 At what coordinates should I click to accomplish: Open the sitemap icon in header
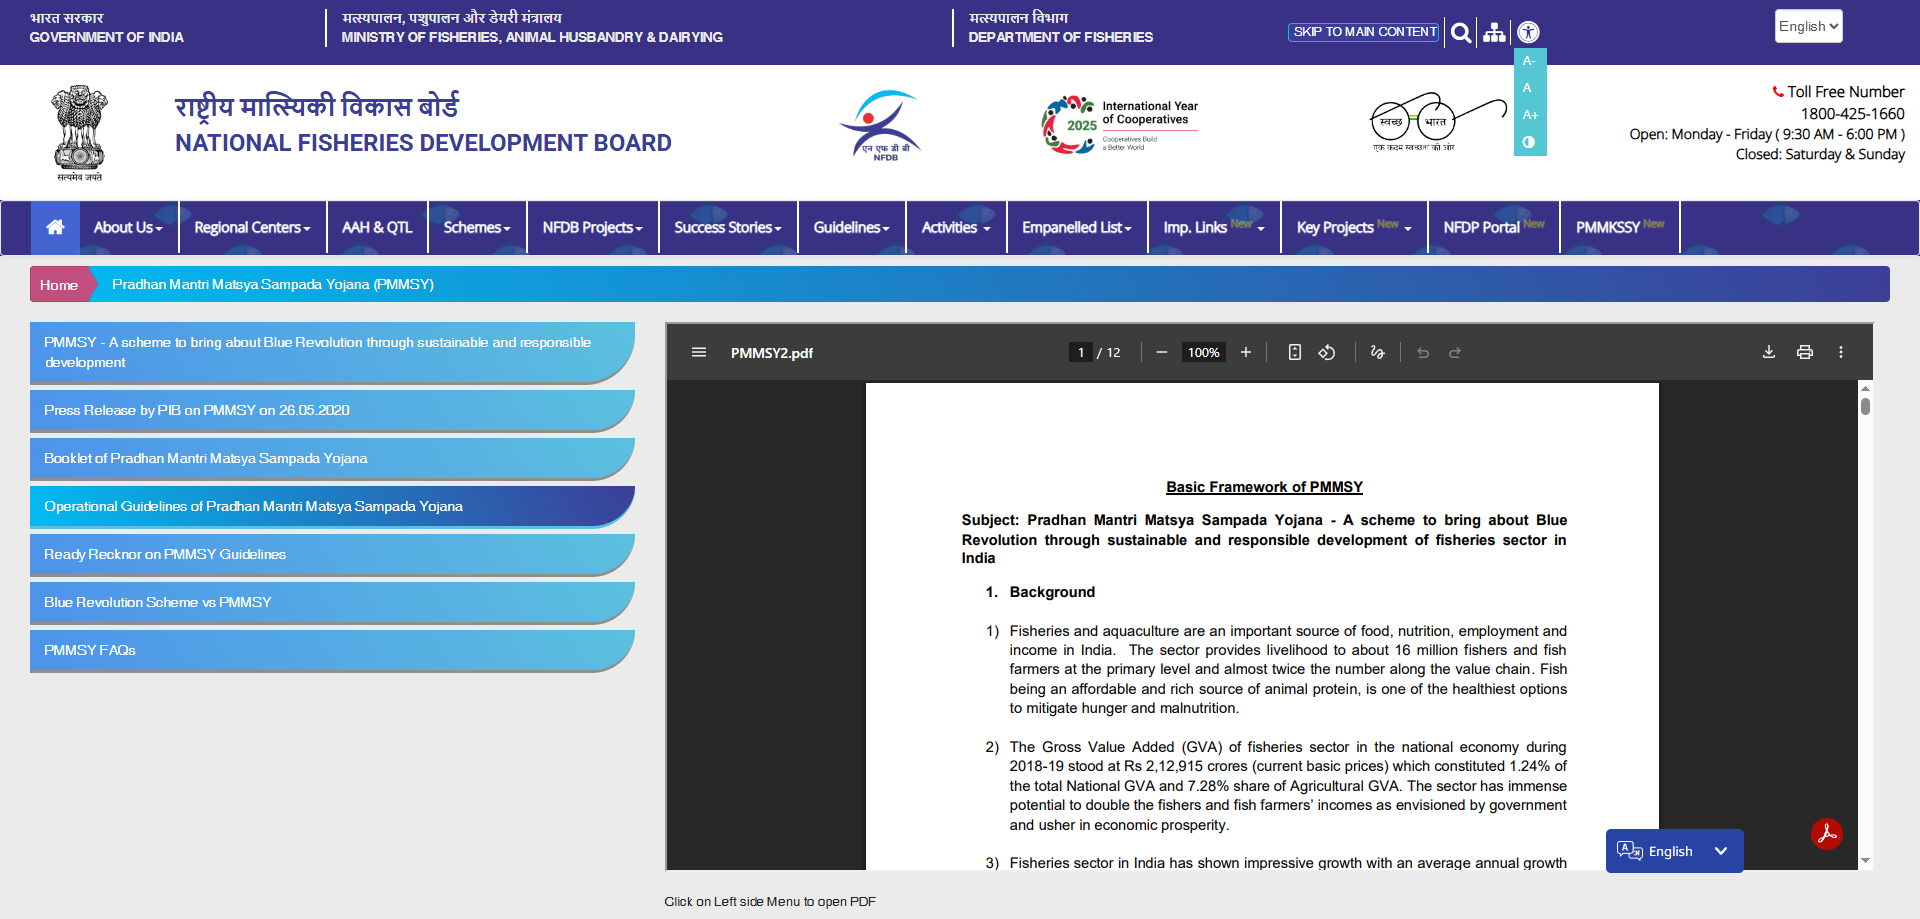click(1494, 33)
